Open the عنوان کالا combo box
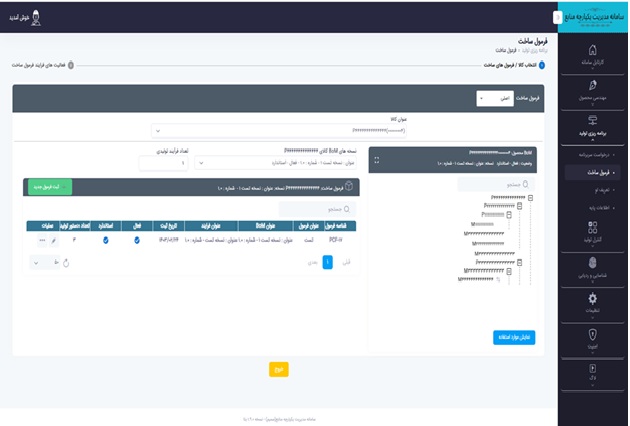The image size is (630, 426). [279, 131]
